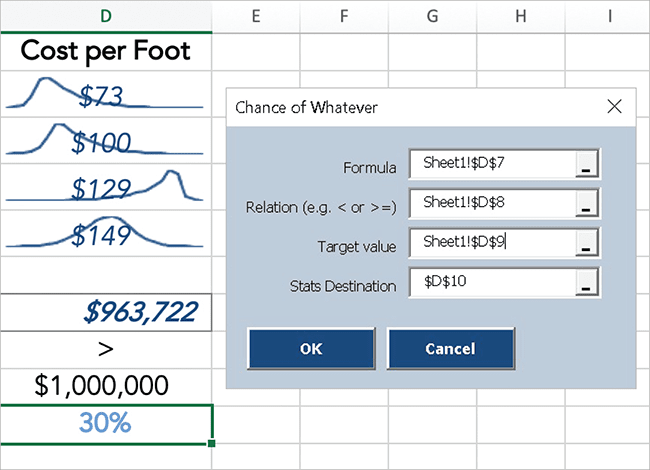Focus the Formula input field
The image size is (650, 470).
pyautogui.click(x=492, y=164)
